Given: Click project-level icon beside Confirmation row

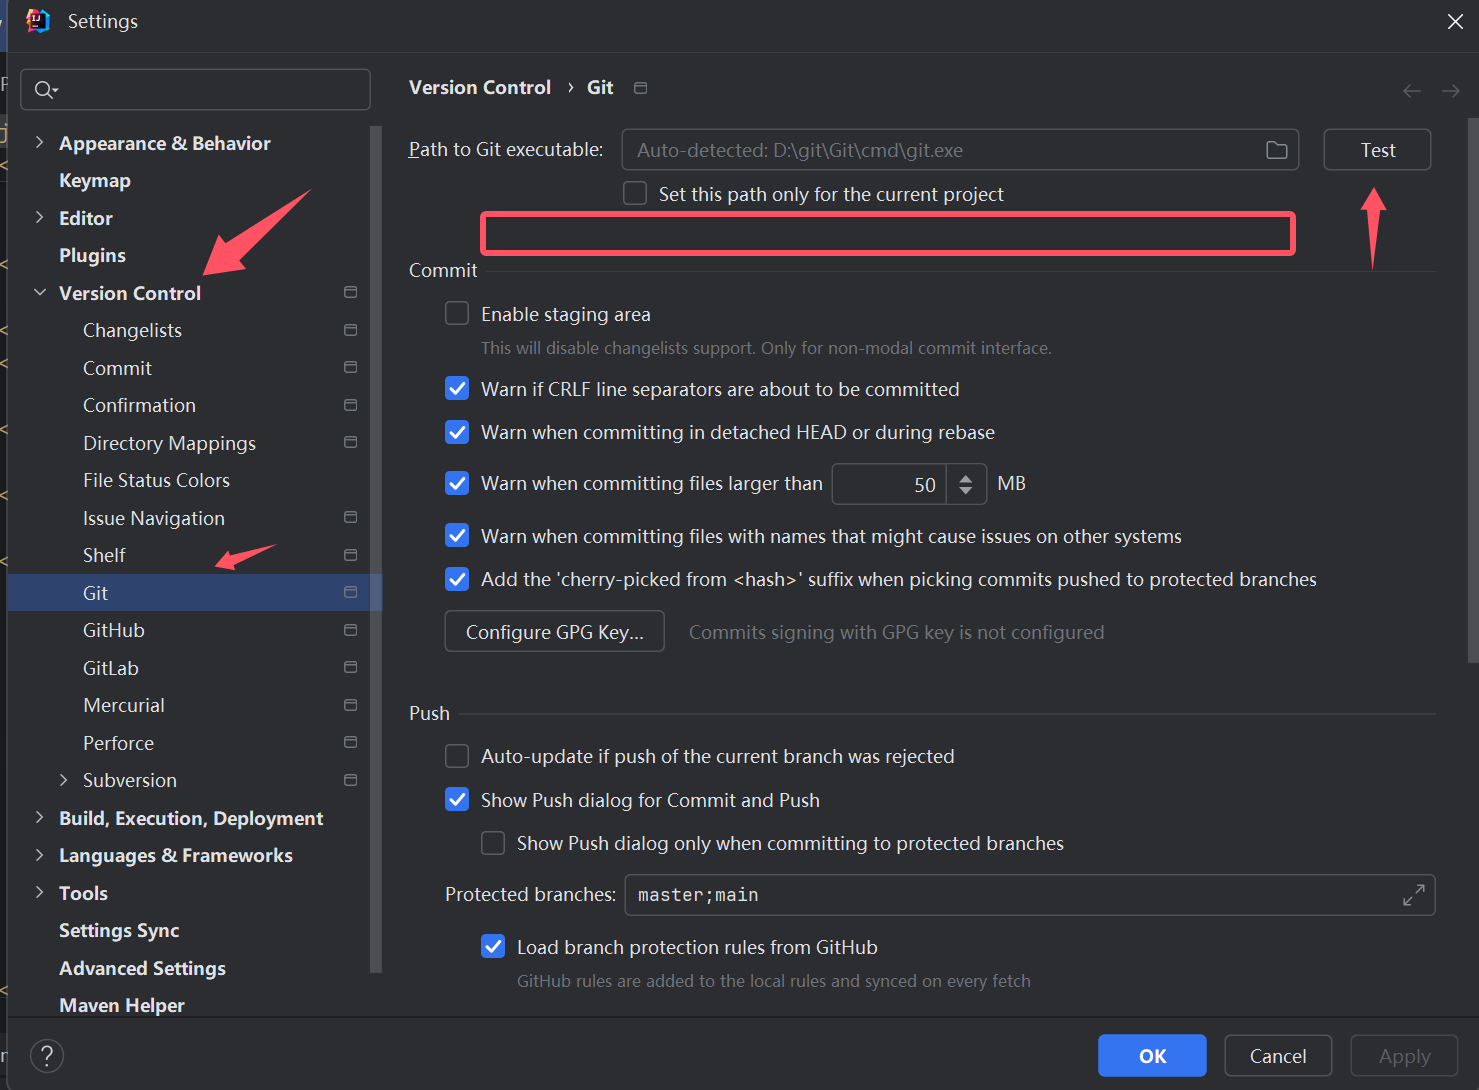Looking at the screenshot, I should [x=350, y=405].
